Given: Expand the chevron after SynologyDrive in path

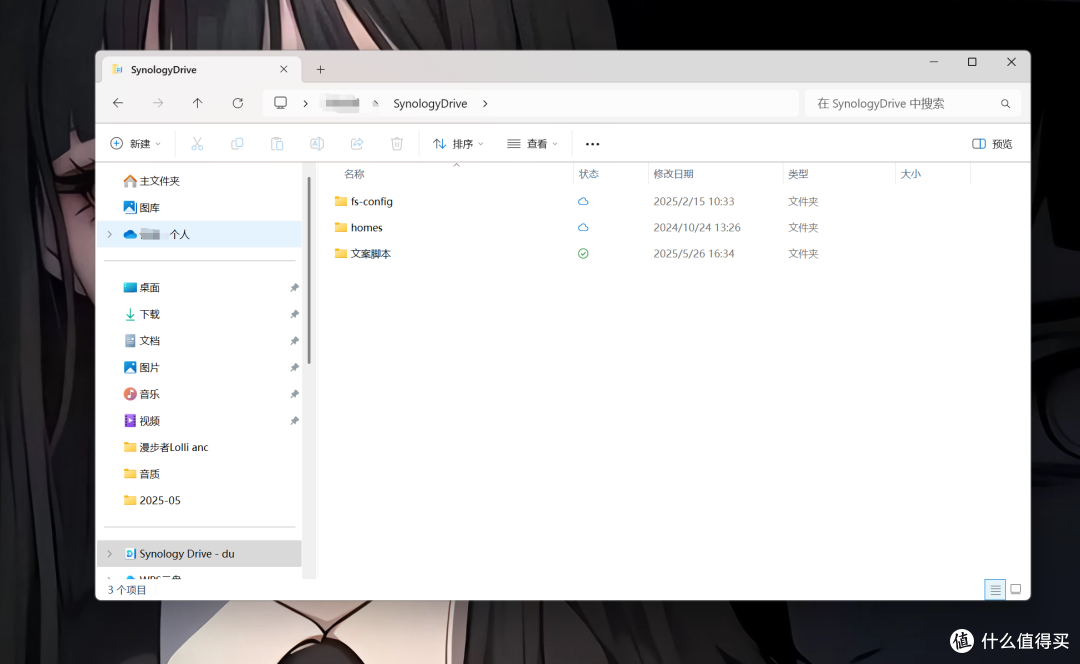Looking at the screenshot, I should 485,103.
